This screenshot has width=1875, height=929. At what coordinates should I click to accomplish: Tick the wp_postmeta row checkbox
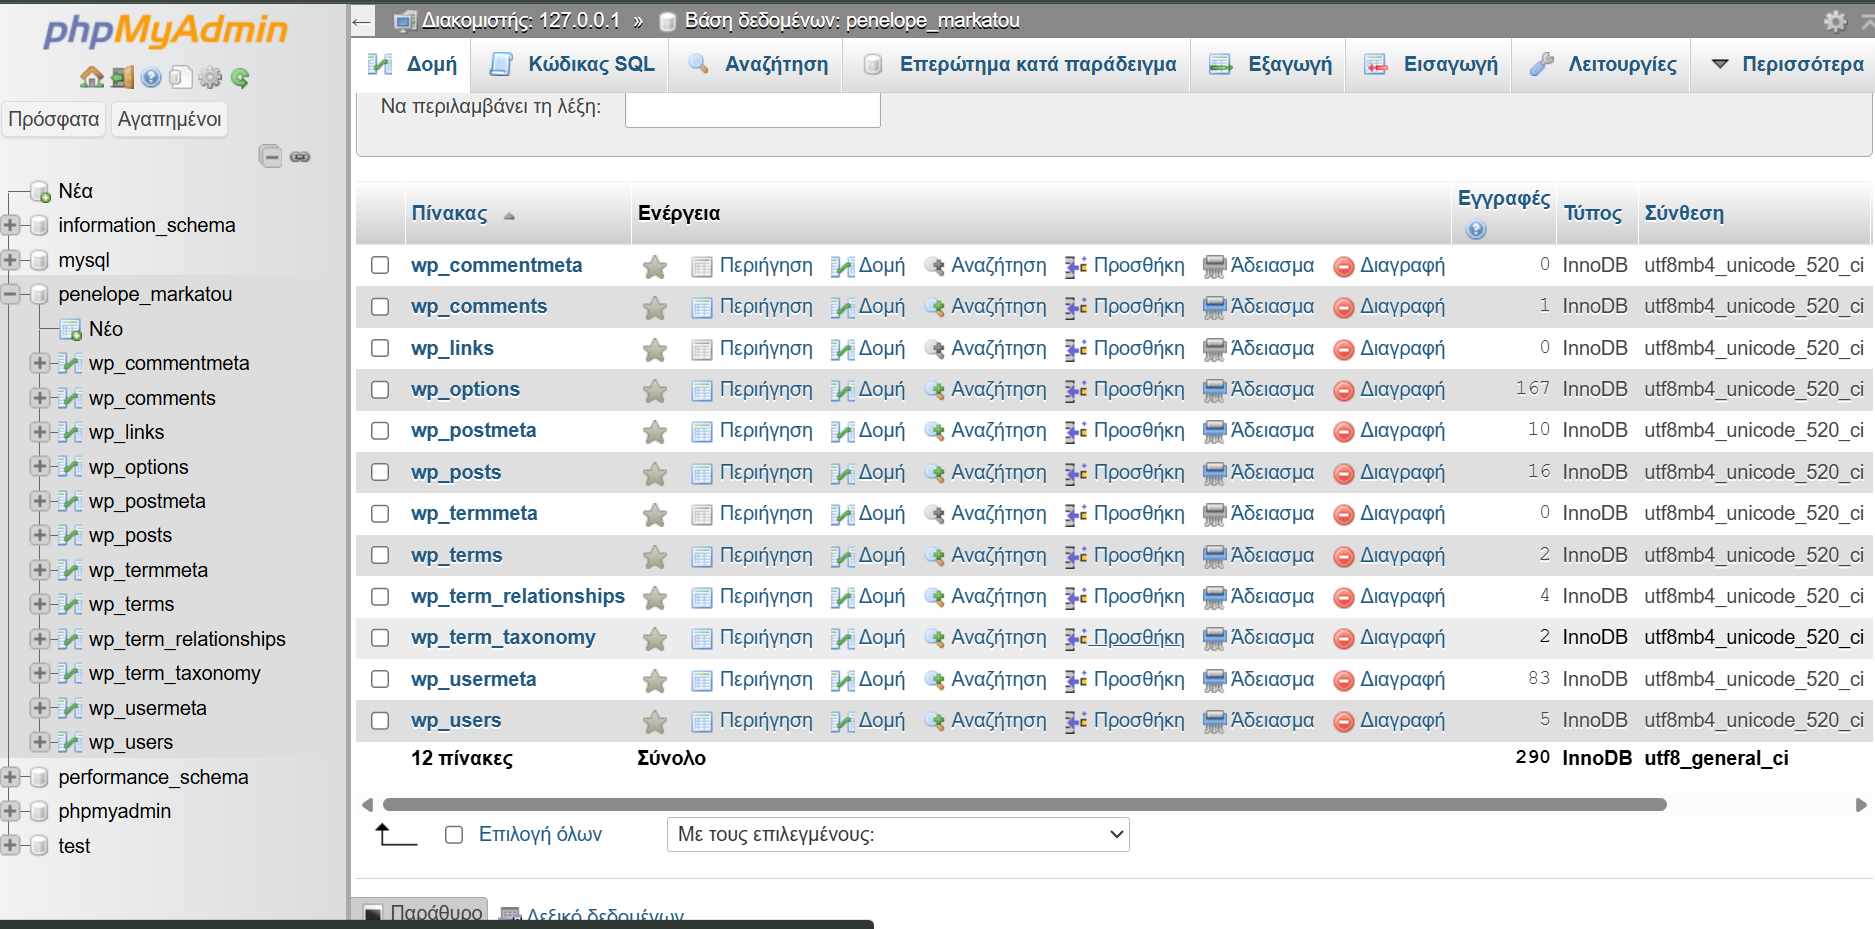click(x=380, y=431)
